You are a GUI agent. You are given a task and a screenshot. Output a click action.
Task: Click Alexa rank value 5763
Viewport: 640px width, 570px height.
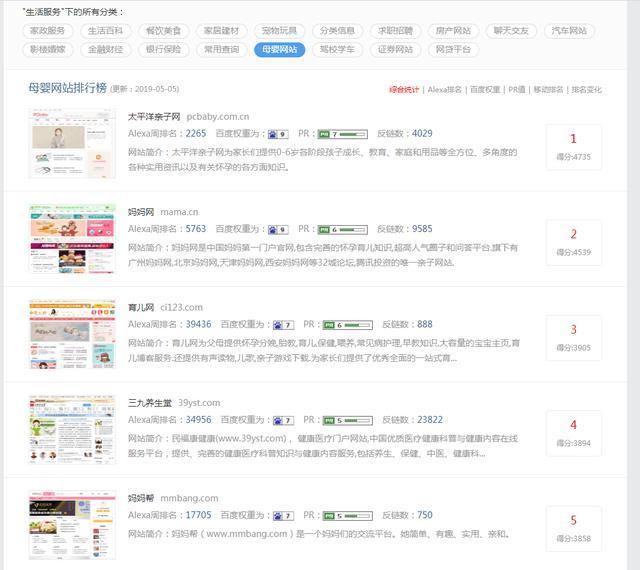pyautogui.click(x=196, y=229)
